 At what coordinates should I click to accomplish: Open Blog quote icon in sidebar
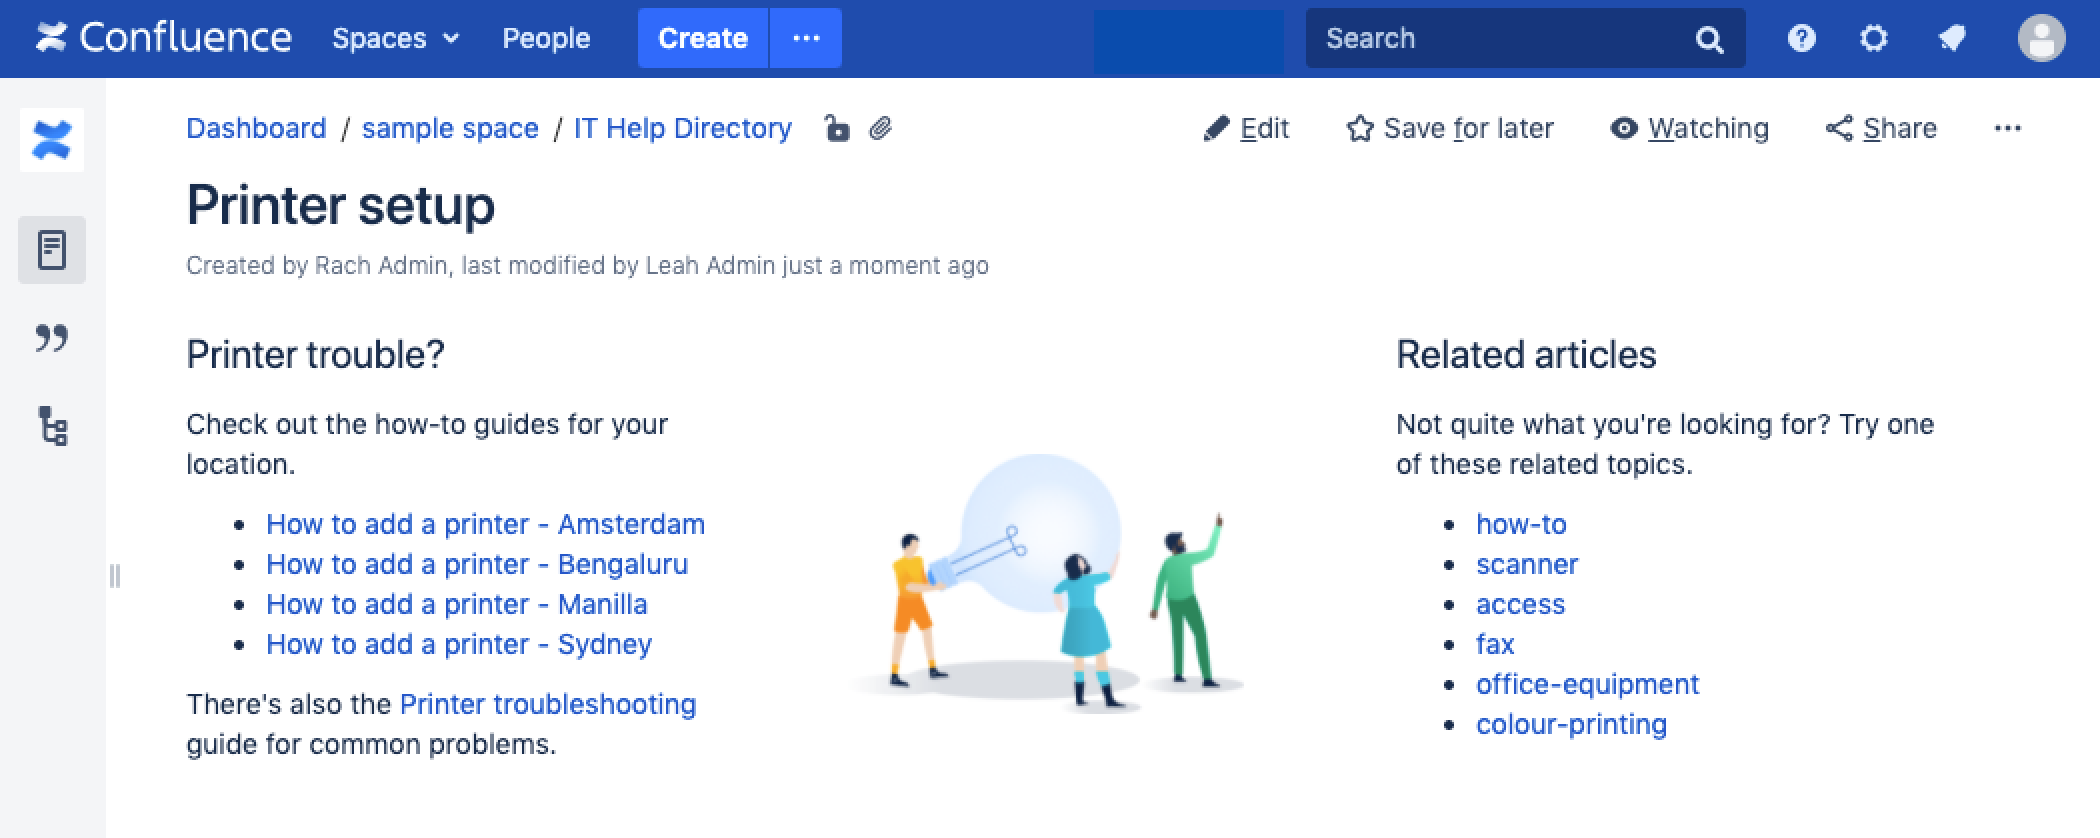(52, 338)
